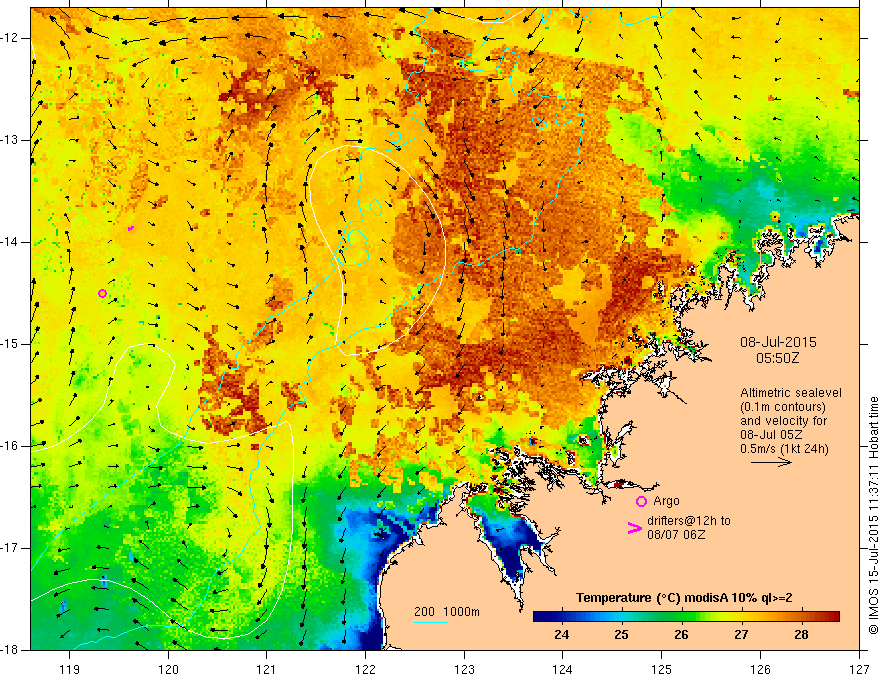Viewport: 880px width, 680px height.
Task: Click colorbar tick label '24'
Action: (561, 635)
